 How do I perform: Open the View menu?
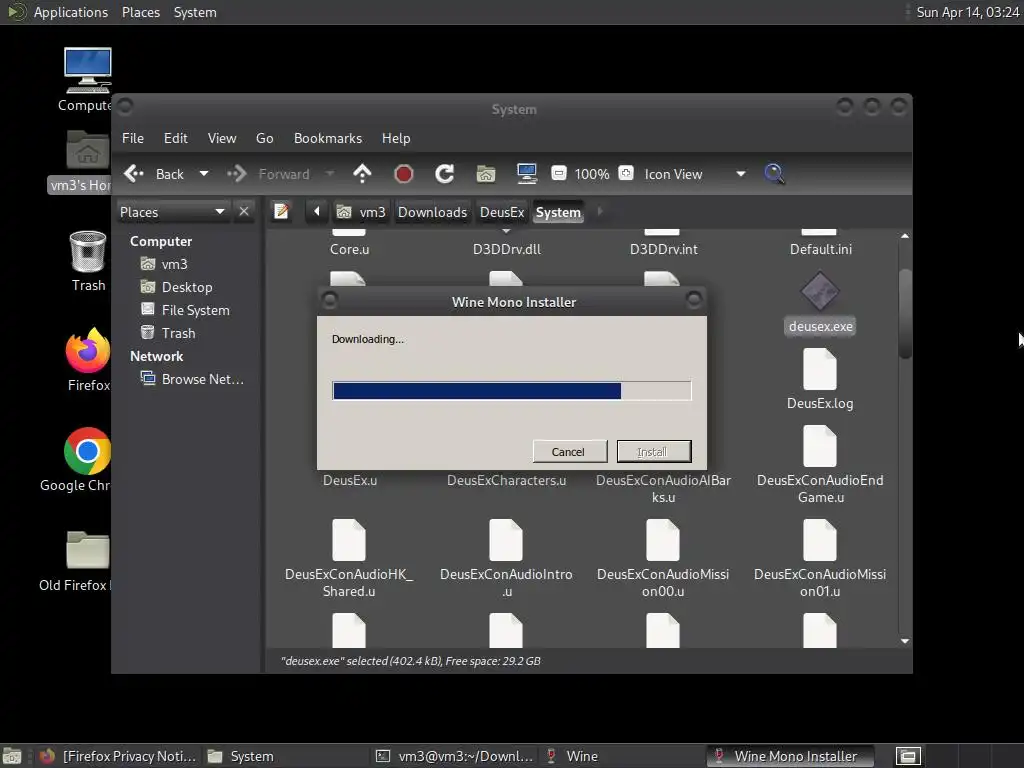(222, 138)
